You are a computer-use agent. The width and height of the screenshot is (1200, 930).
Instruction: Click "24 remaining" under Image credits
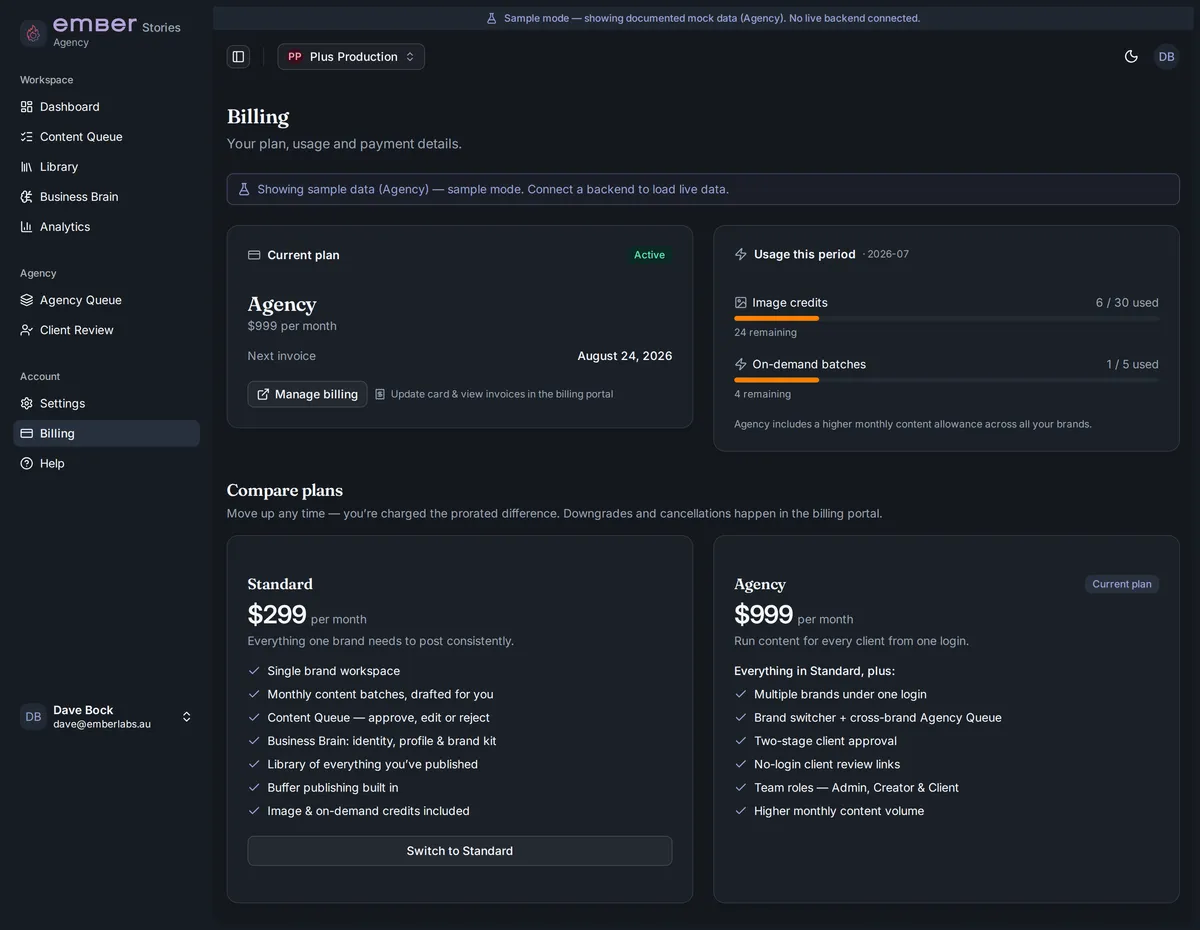(765, 333)
